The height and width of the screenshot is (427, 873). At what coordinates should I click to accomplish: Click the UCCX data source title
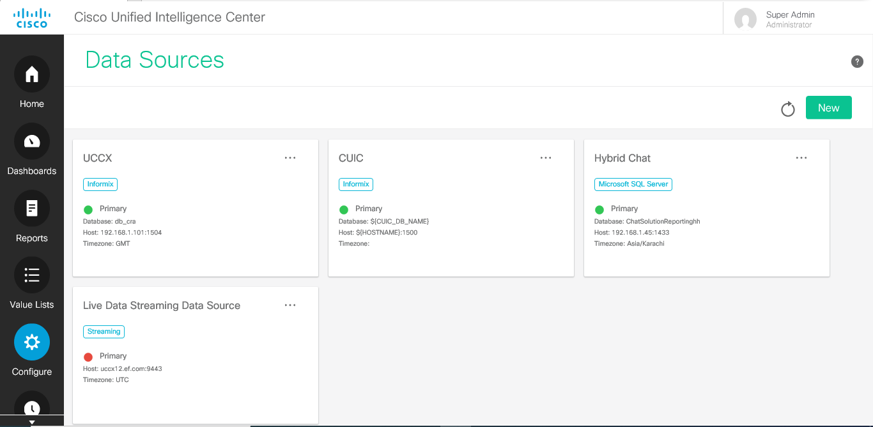pyautogui.click(x=98, y=158)
